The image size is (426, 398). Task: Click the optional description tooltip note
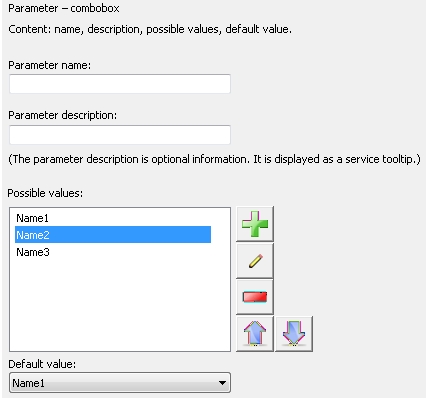[x=214, y=159]
